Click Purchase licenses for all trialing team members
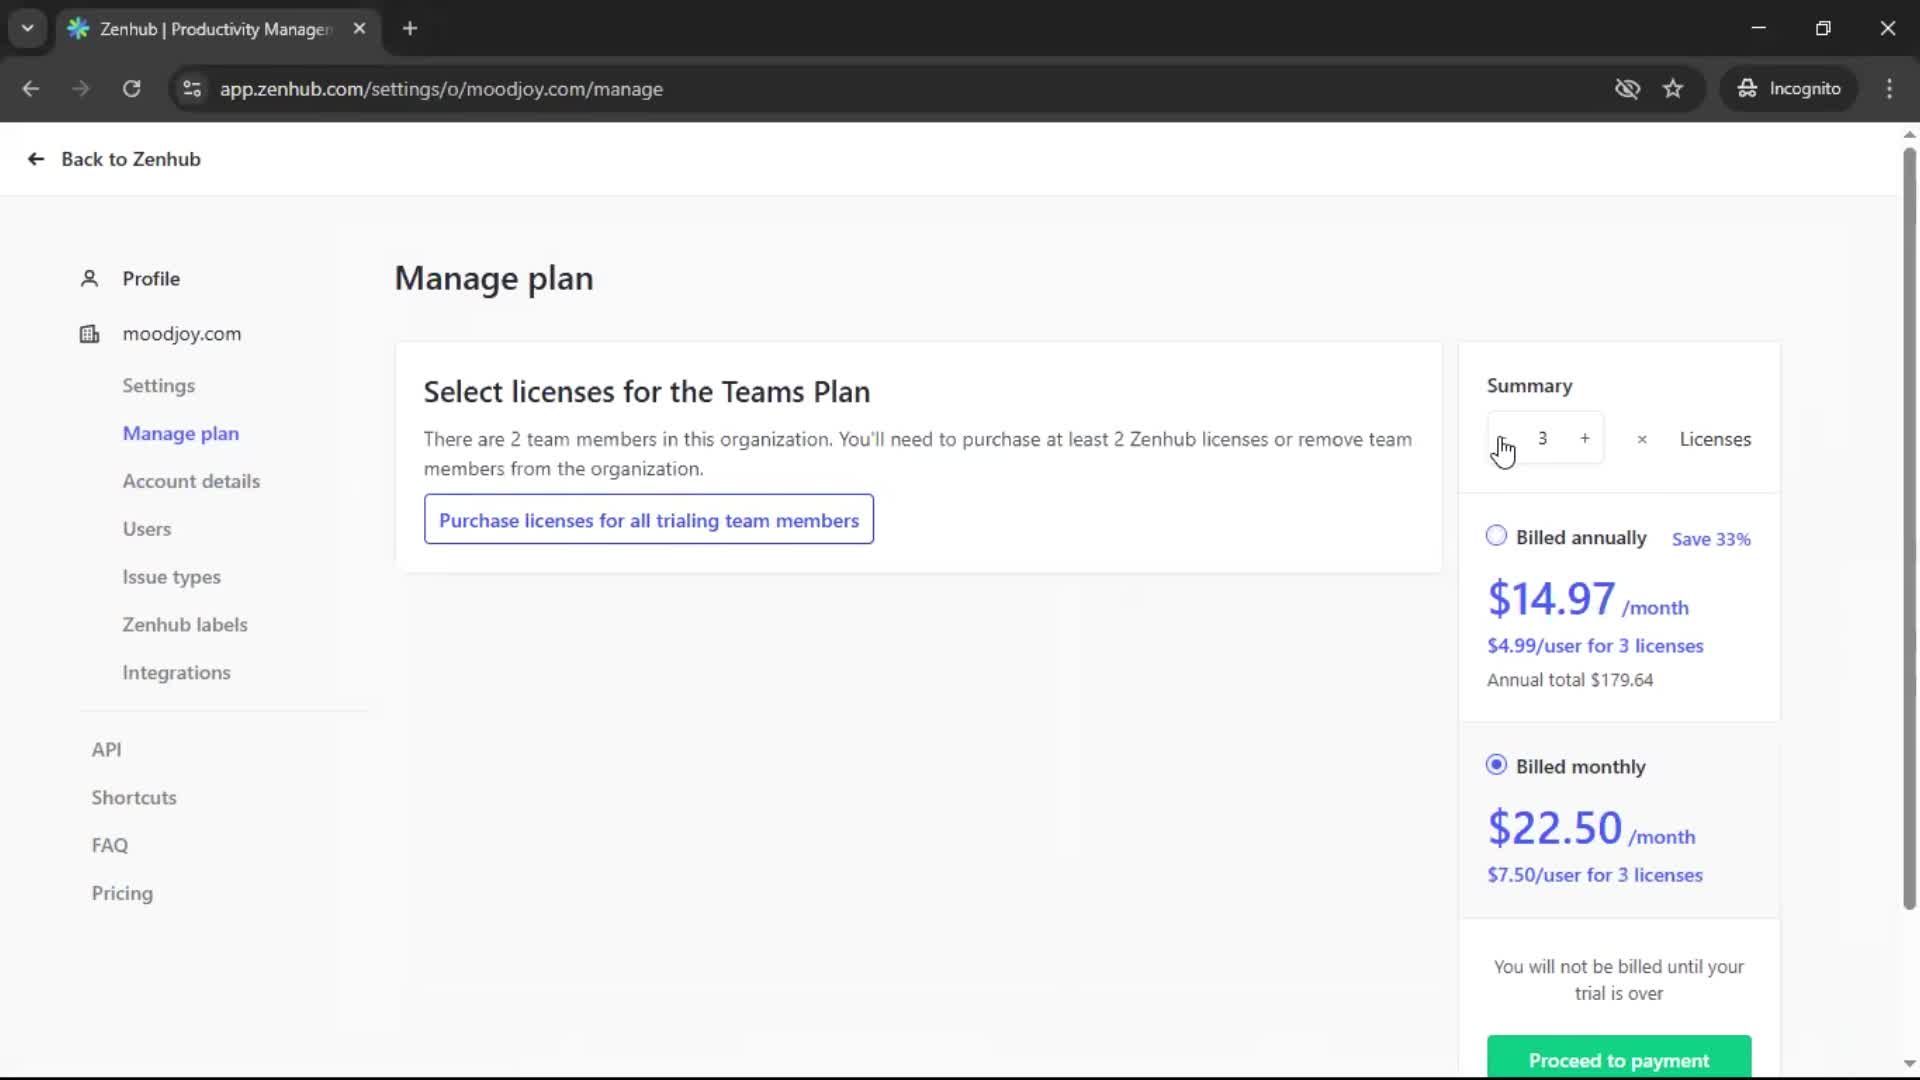 (x=649, y=520)
